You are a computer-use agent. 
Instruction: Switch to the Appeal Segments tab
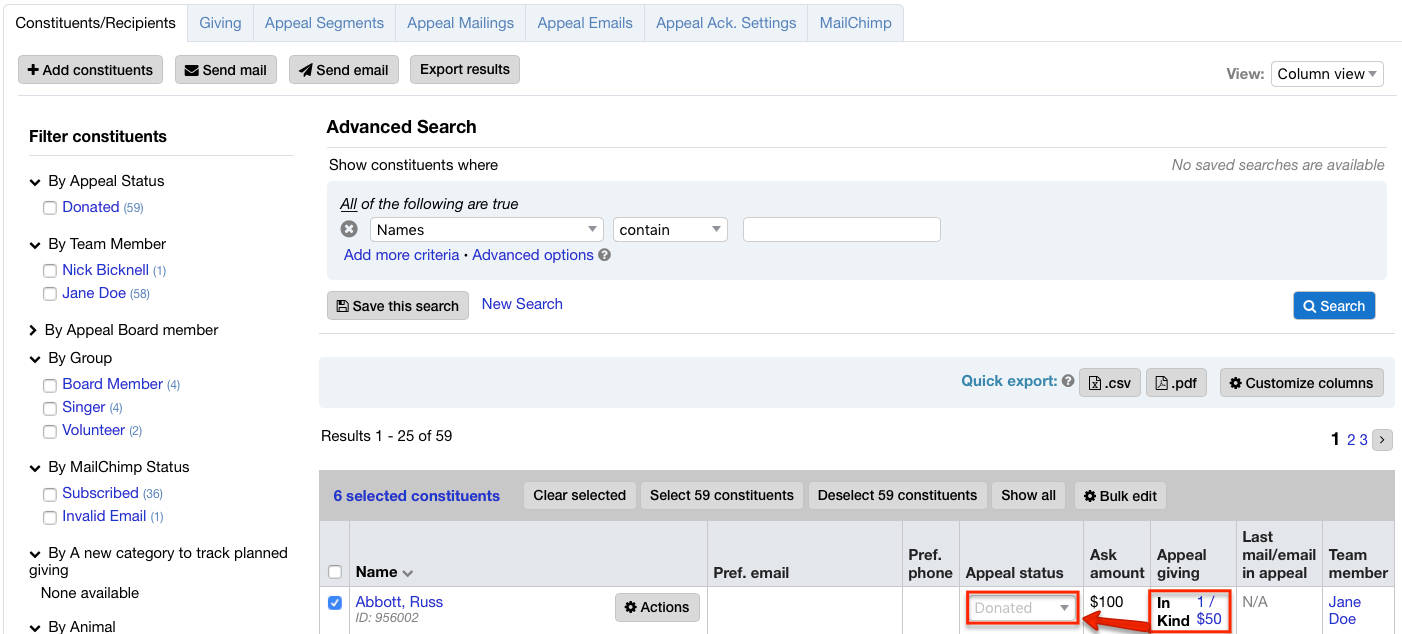324,22
